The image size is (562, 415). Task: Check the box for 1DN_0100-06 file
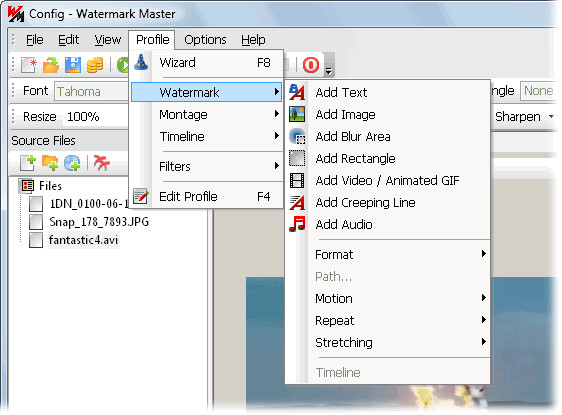[36, 204]
